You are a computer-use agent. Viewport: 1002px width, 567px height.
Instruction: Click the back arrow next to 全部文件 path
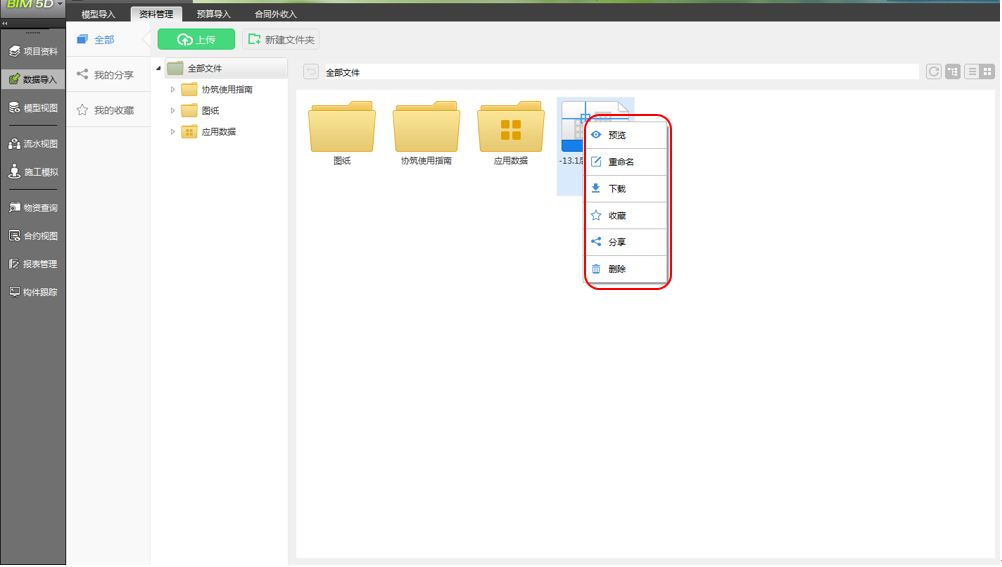311,72
